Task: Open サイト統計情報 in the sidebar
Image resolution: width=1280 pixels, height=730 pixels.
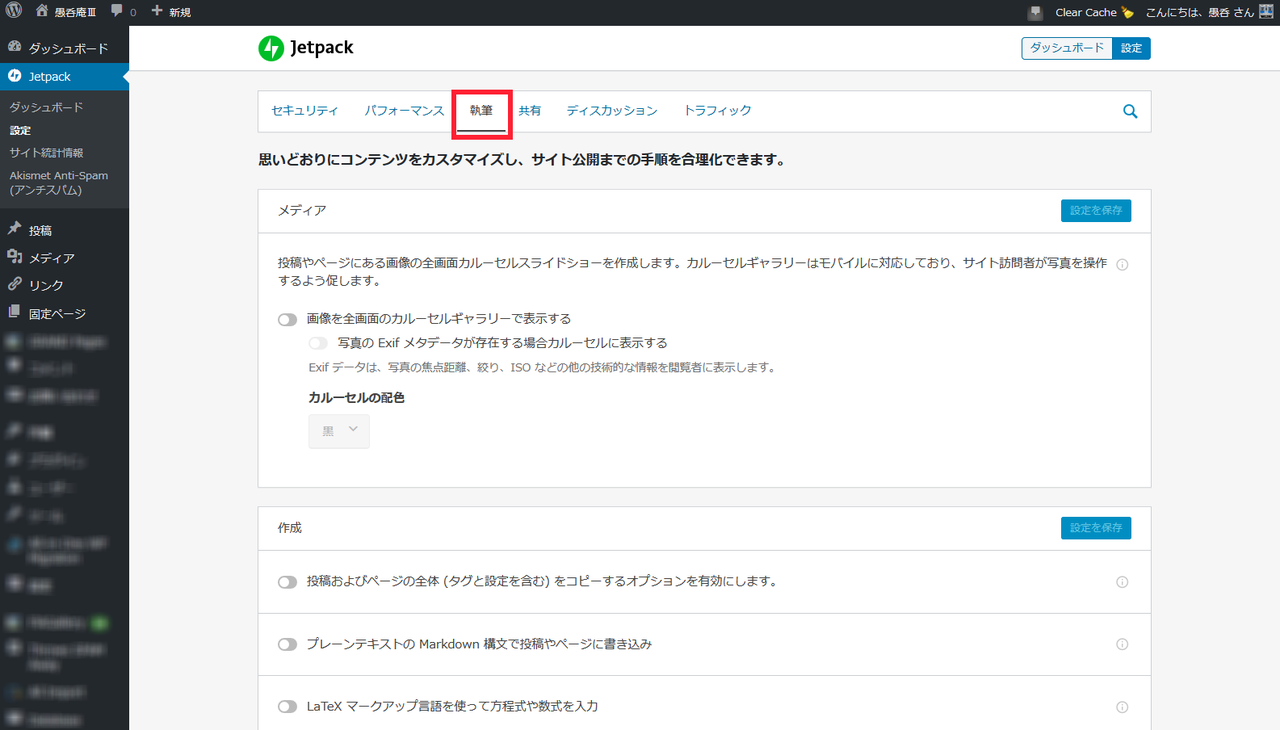Action: [46, 153]
